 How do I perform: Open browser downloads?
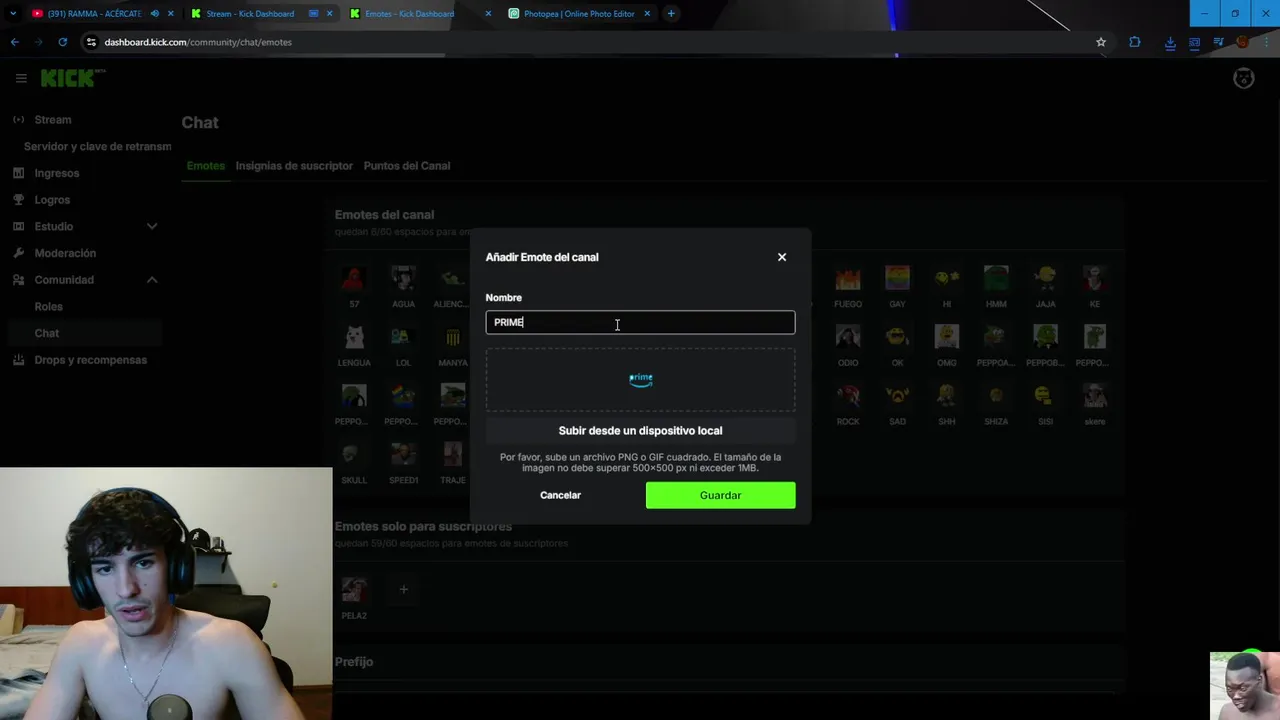[1170, 42]
